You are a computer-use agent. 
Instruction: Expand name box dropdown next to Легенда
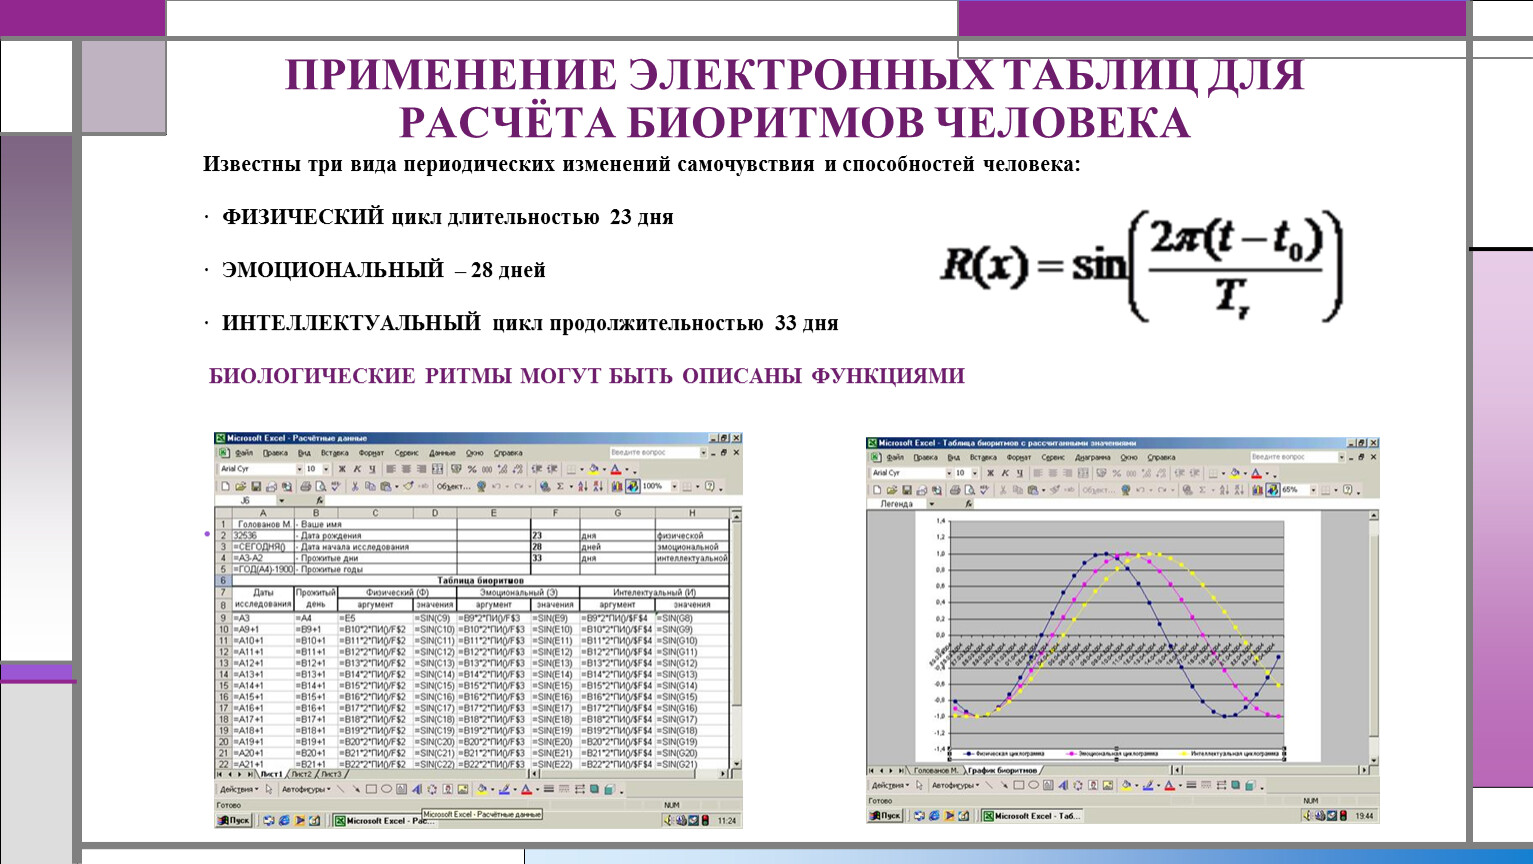point(932,505)
